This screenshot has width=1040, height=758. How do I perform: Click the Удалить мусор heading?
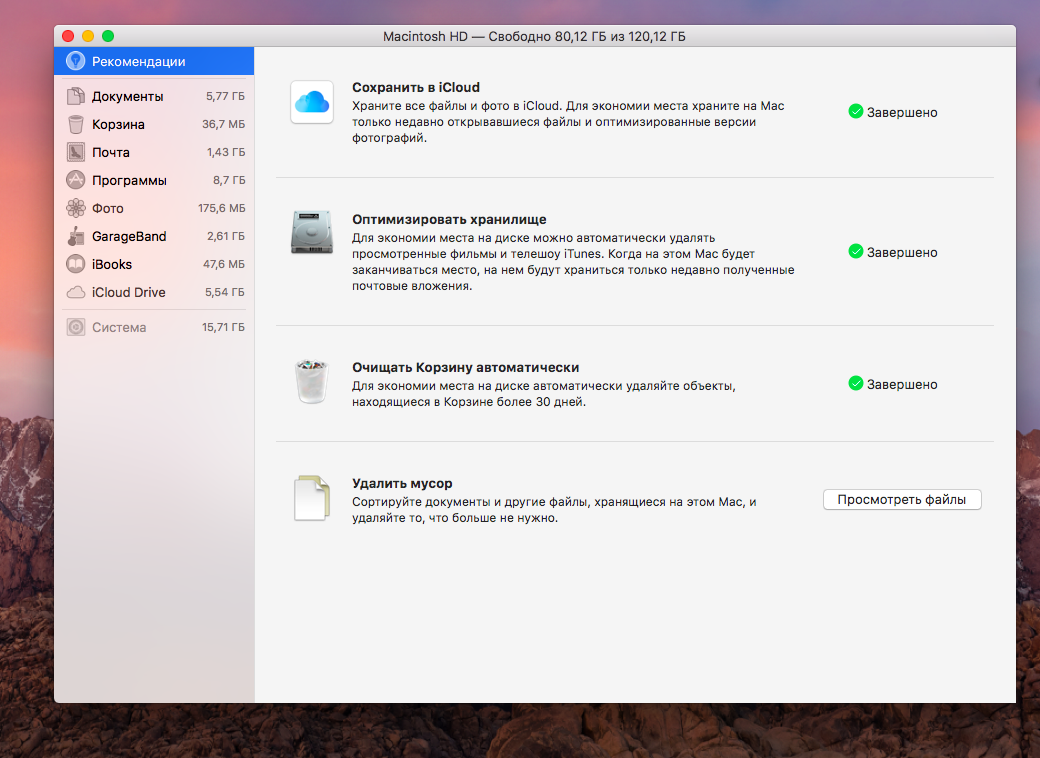[402, 483]
